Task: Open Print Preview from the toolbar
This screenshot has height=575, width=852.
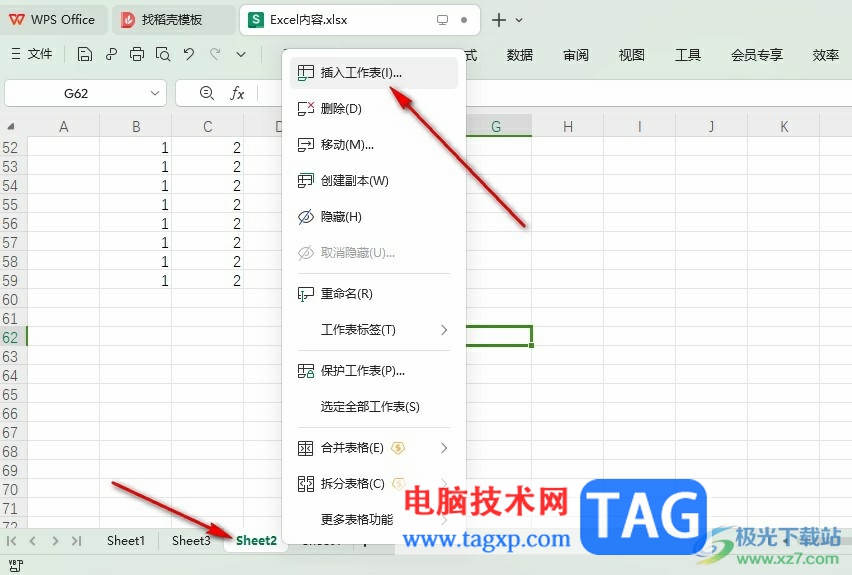Action: tap(163, 54)
